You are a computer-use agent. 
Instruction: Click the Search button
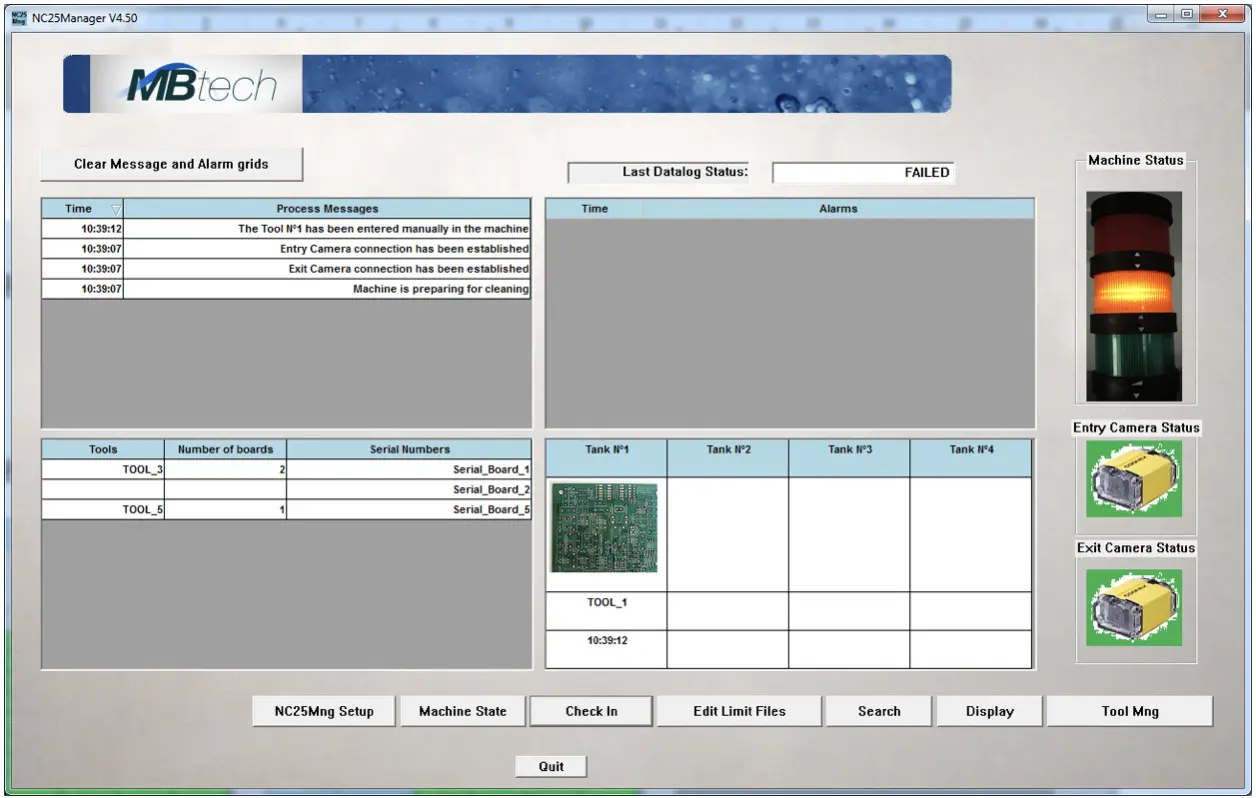(x=879, y=711)
